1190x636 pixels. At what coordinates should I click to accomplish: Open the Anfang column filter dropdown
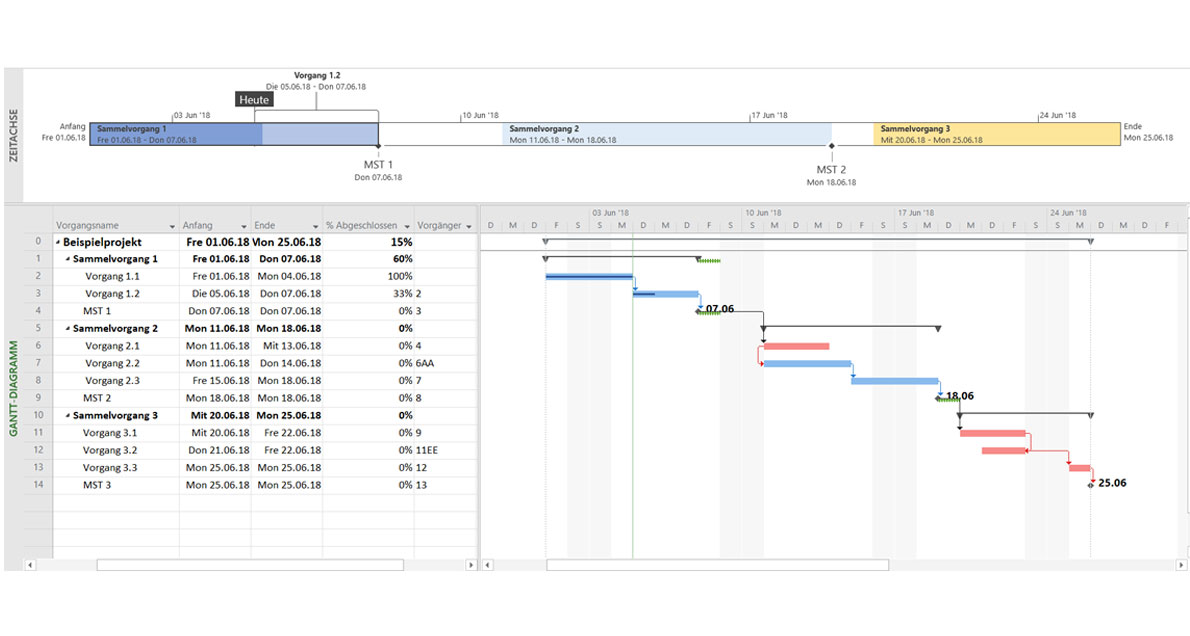242,225
